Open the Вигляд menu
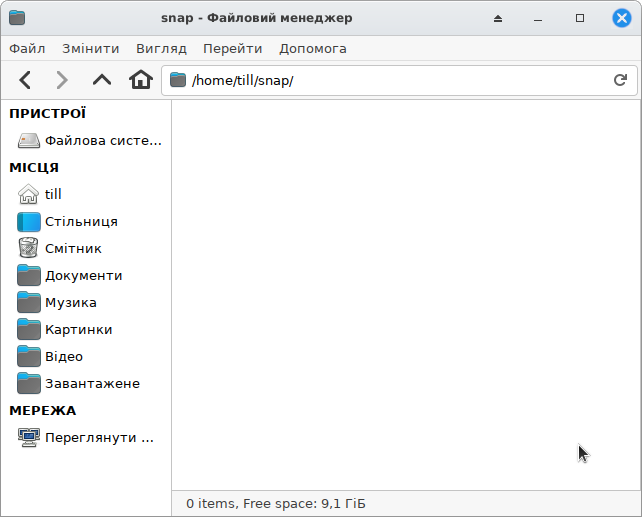Viewport: 642px width, 517px height. point(161,49)
